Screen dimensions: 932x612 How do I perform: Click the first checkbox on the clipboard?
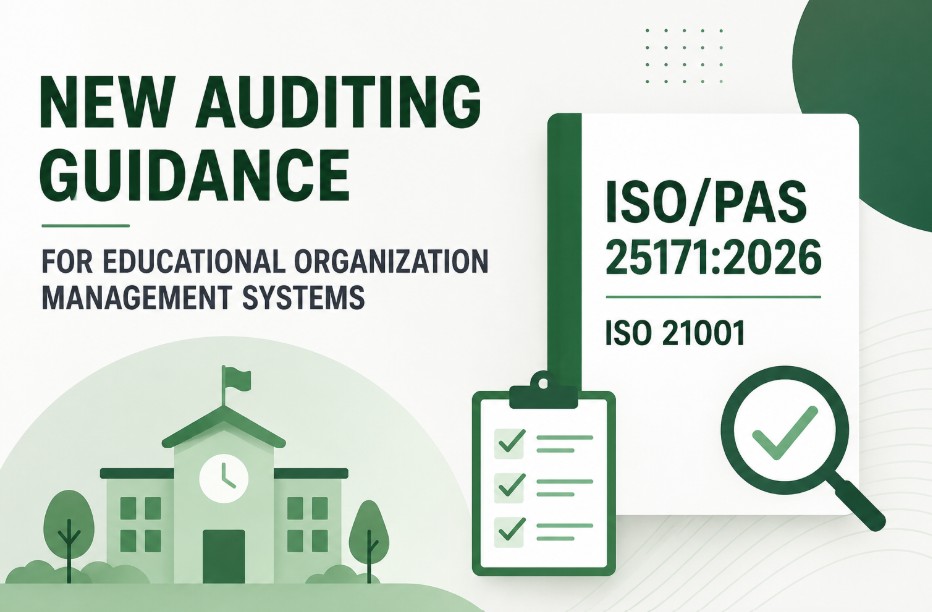510,443
